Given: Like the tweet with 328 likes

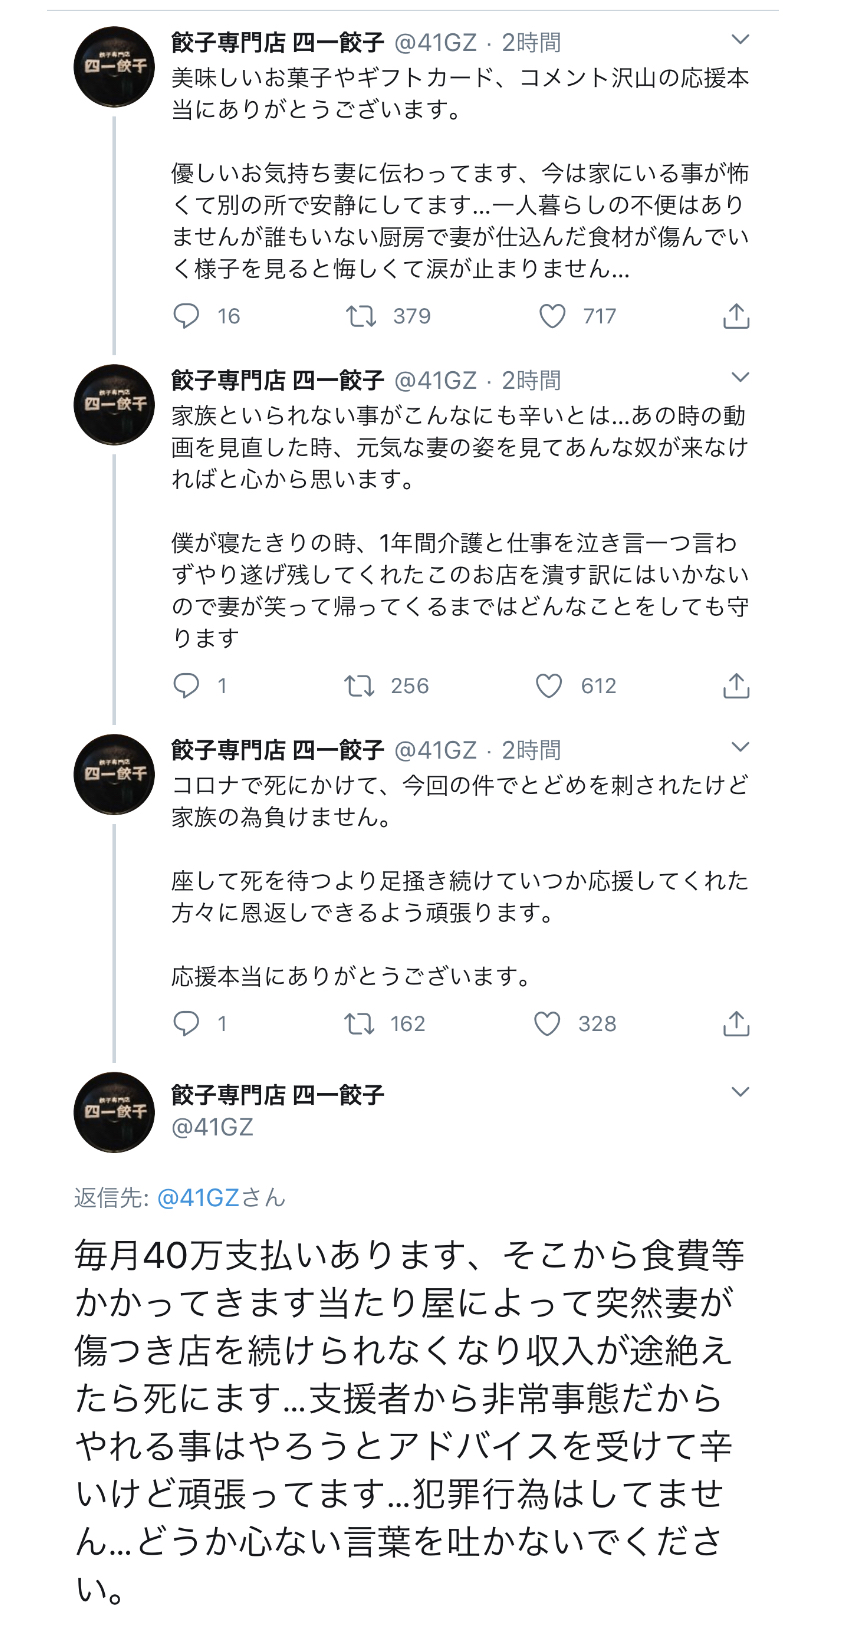Looking at the screenshot, I should coord(547,1024).
